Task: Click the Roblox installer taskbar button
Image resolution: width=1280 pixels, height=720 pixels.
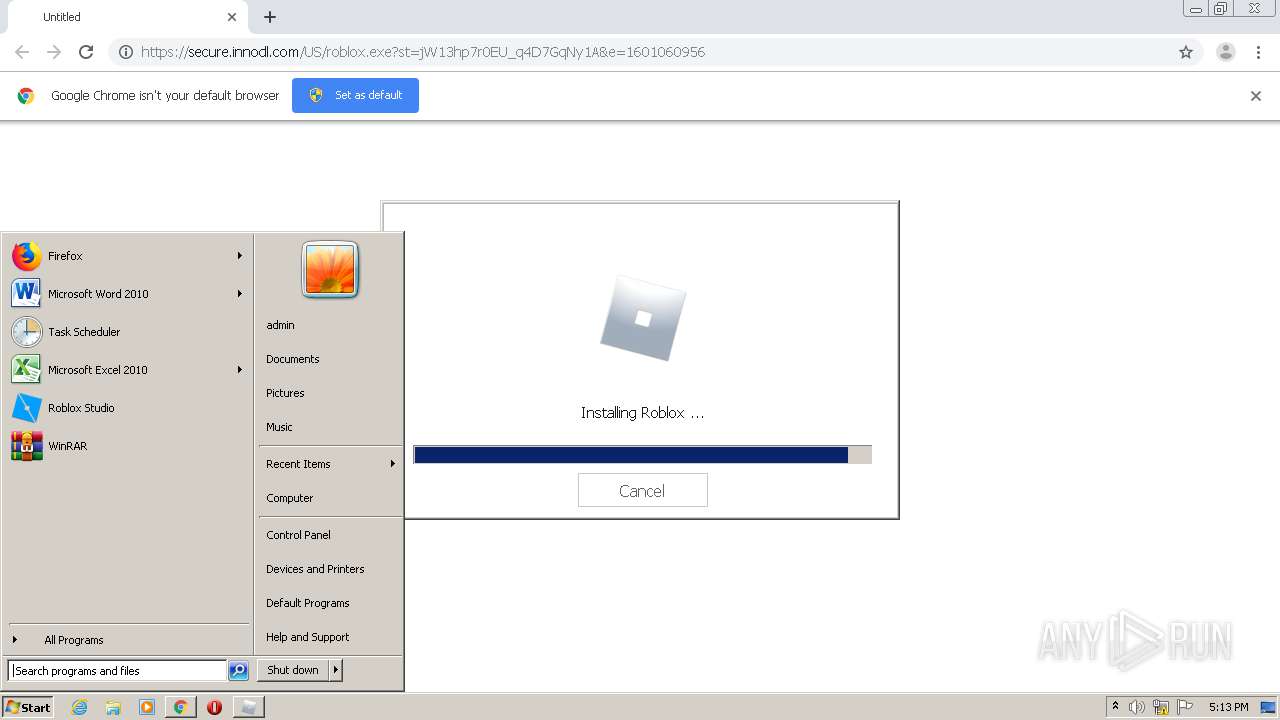Action: coord(248,707)
